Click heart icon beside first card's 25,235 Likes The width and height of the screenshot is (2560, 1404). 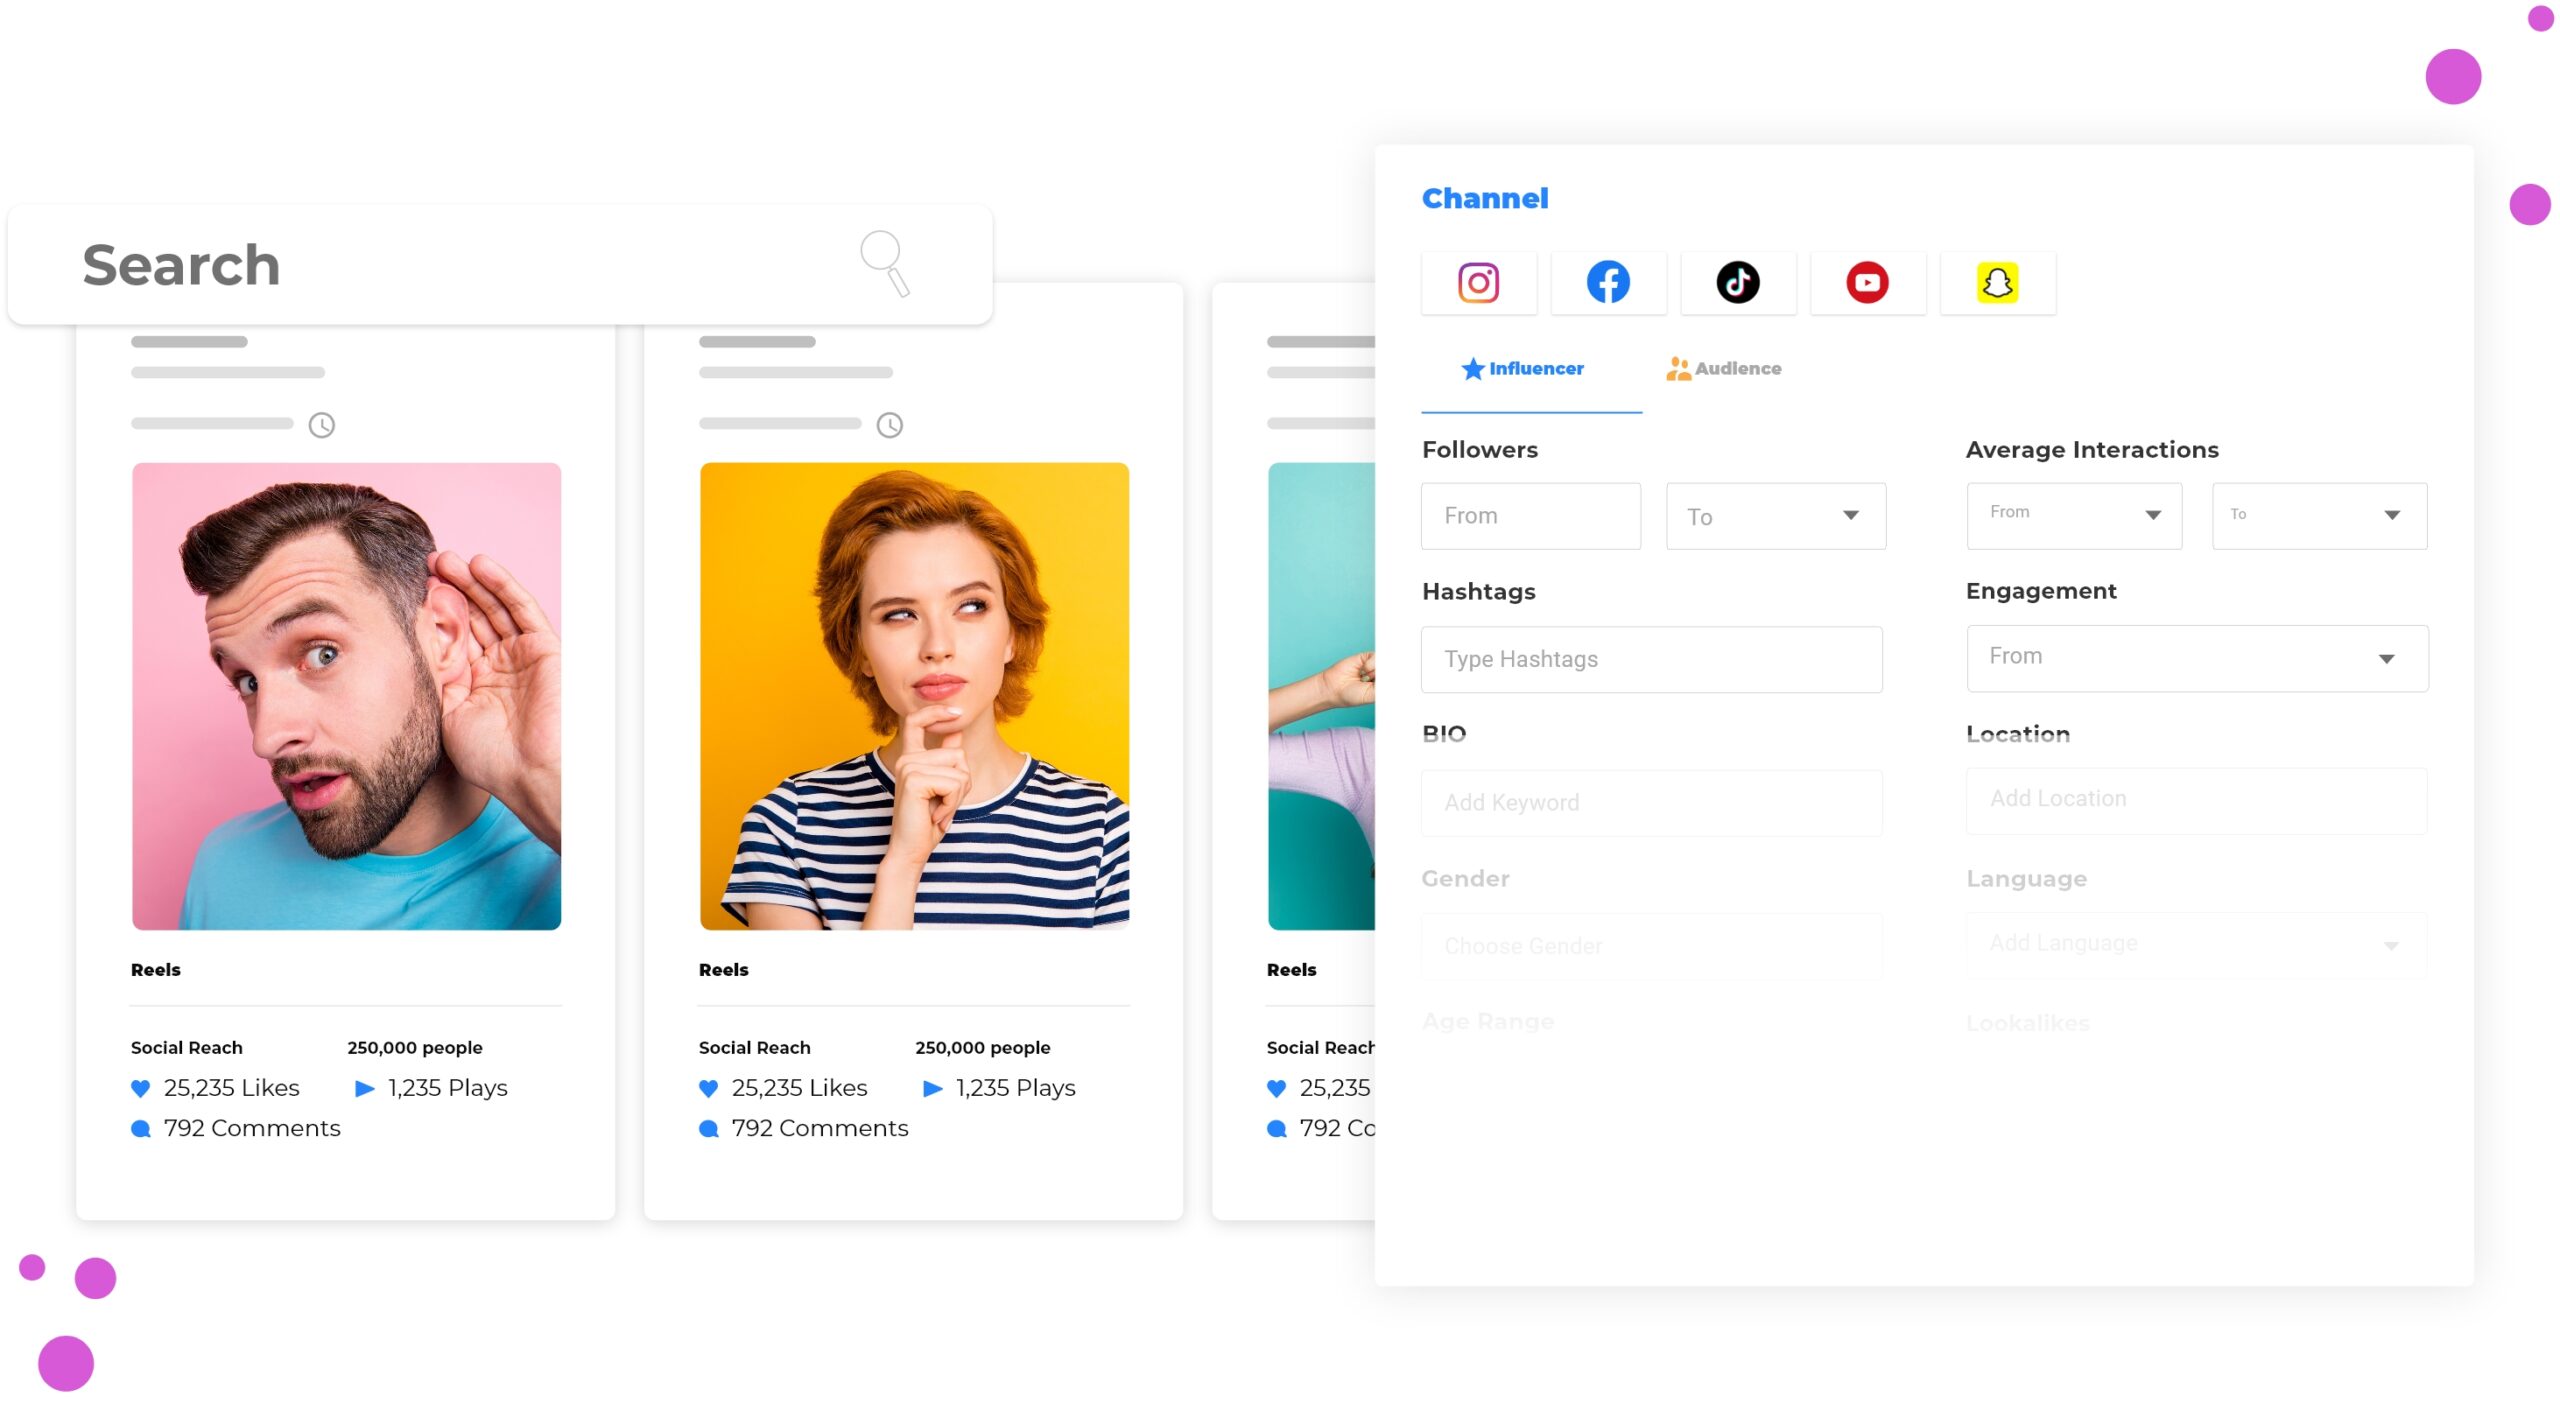(x=140, y=1088)
